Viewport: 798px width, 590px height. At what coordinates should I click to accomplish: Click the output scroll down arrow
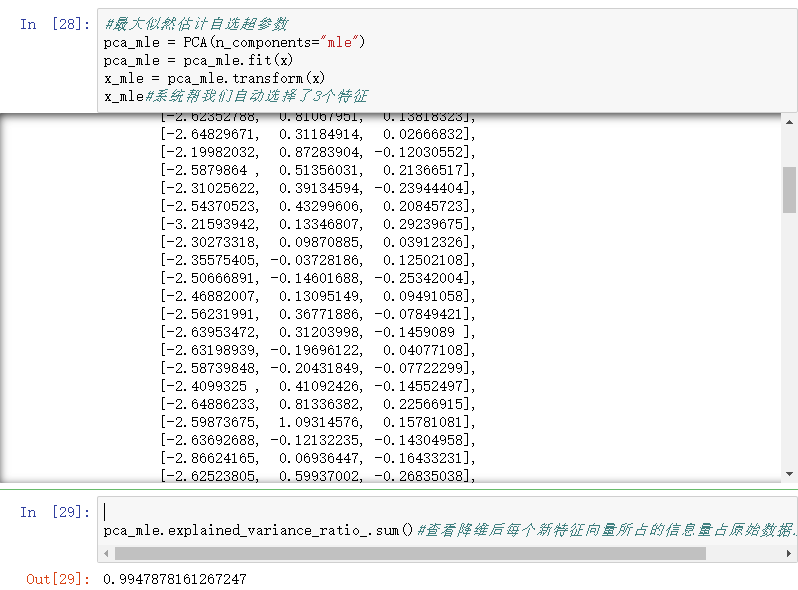click(x=789, y=474)
